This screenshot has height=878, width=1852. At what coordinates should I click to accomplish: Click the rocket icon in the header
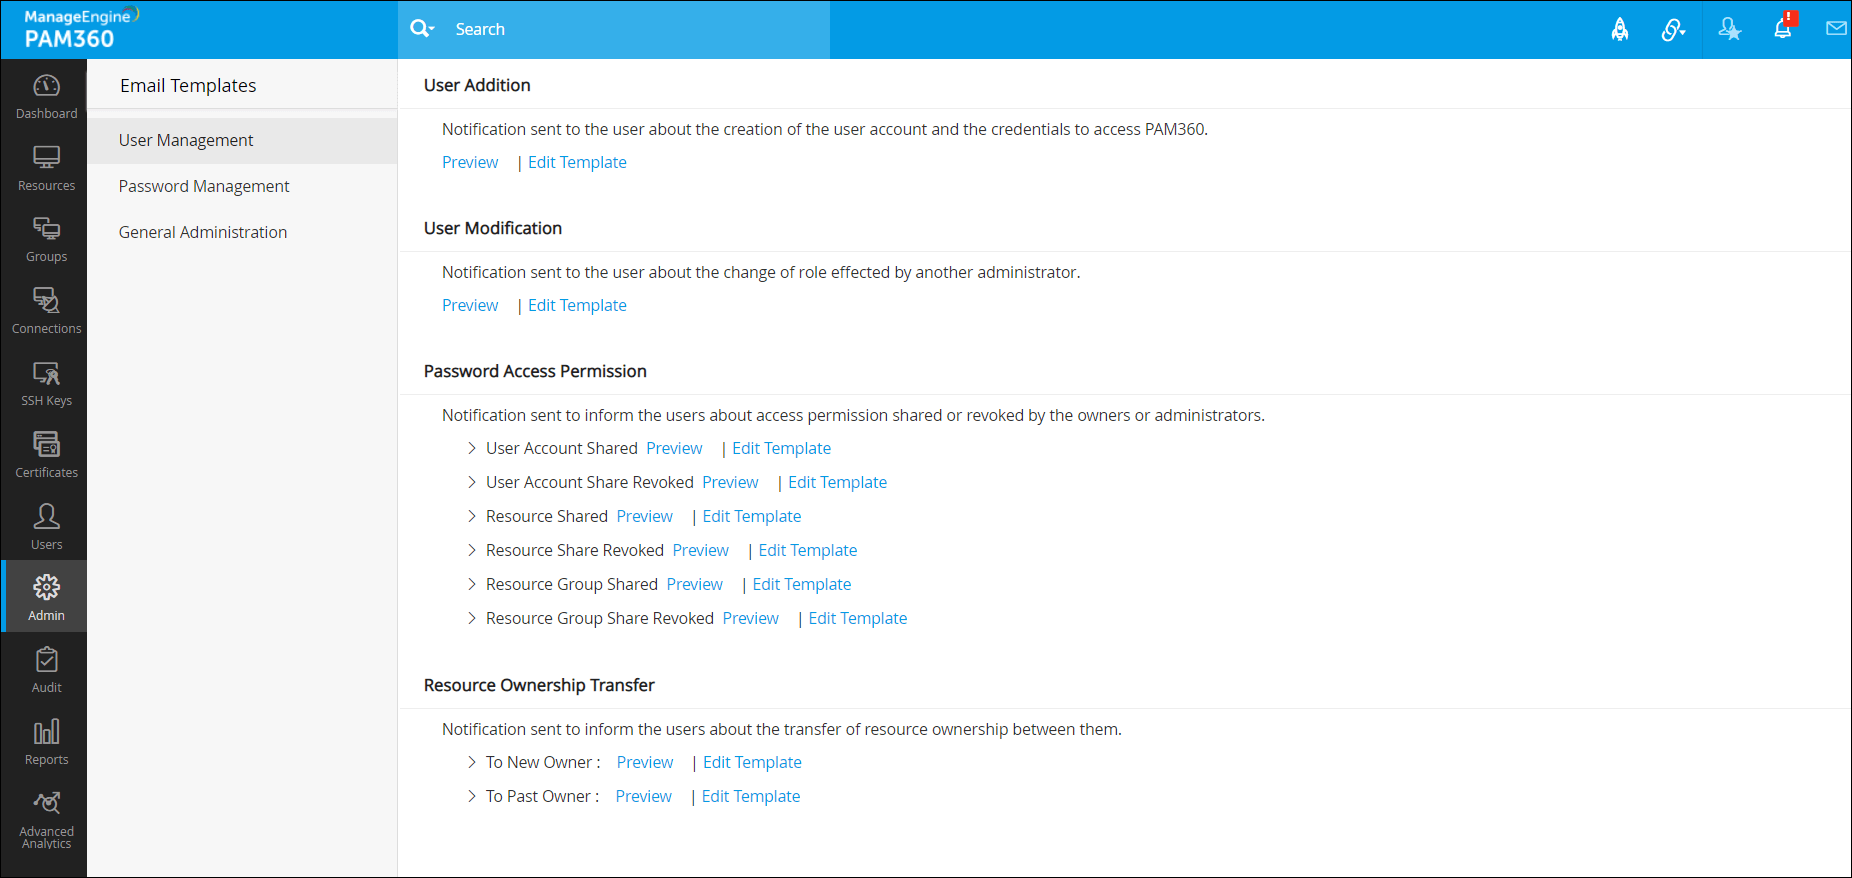[1620, 30]
